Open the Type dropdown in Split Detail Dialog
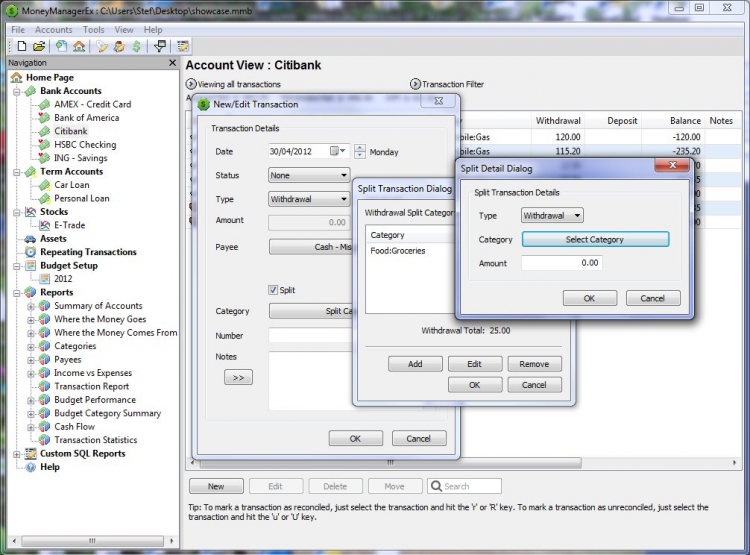The width and height of the screenshot is (750, 555). [x=552, y=215]
